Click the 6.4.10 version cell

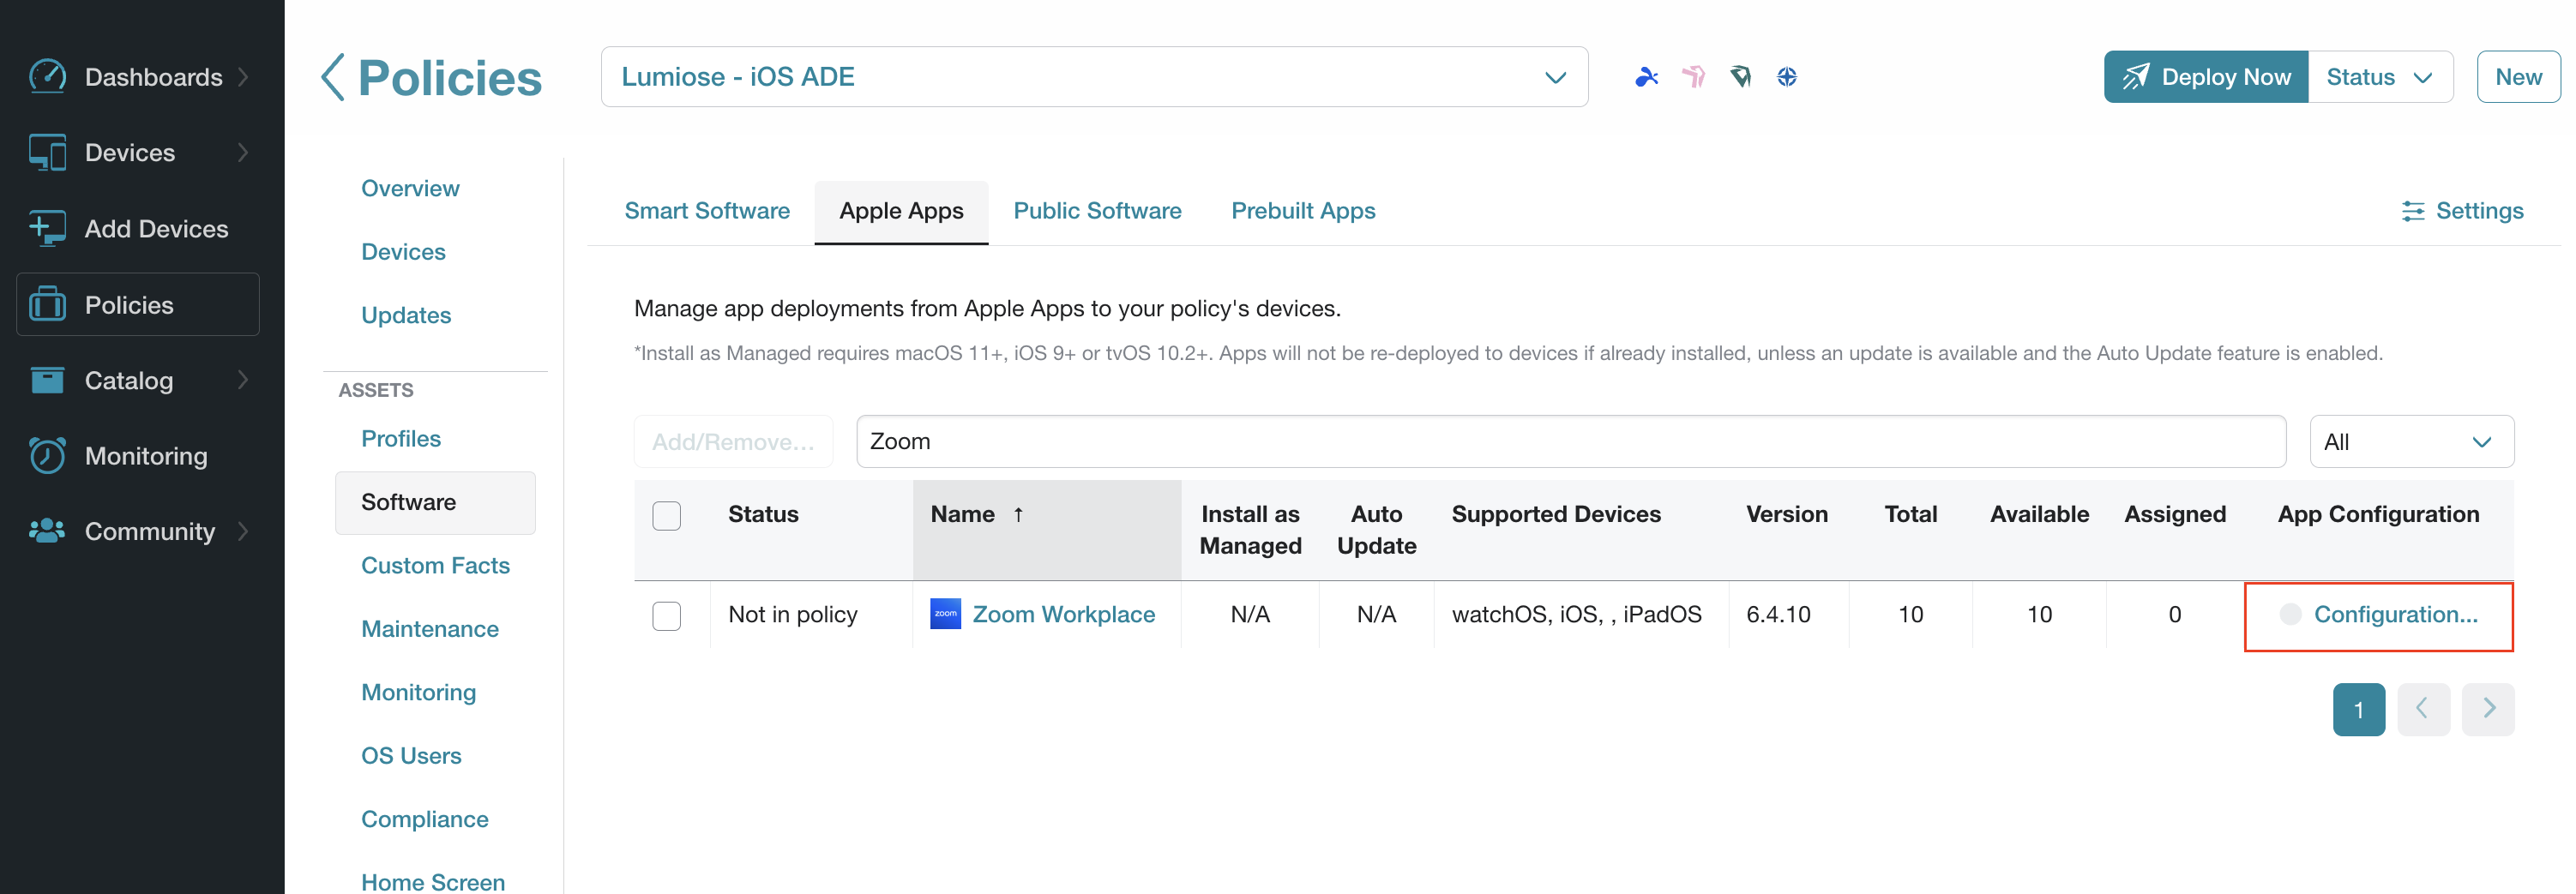(1778, 614)
